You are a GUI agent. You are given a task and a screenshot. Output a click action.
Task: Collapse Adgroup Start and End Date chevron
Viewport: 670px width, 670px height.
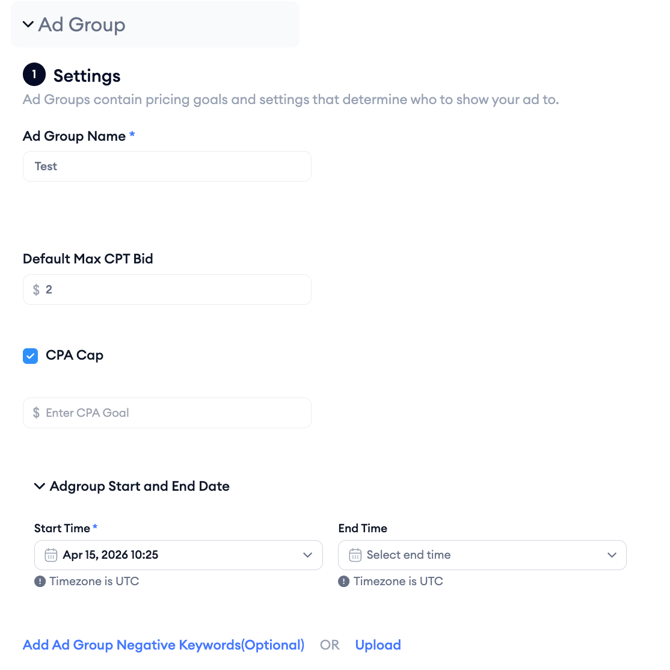[x=40, y=487]
